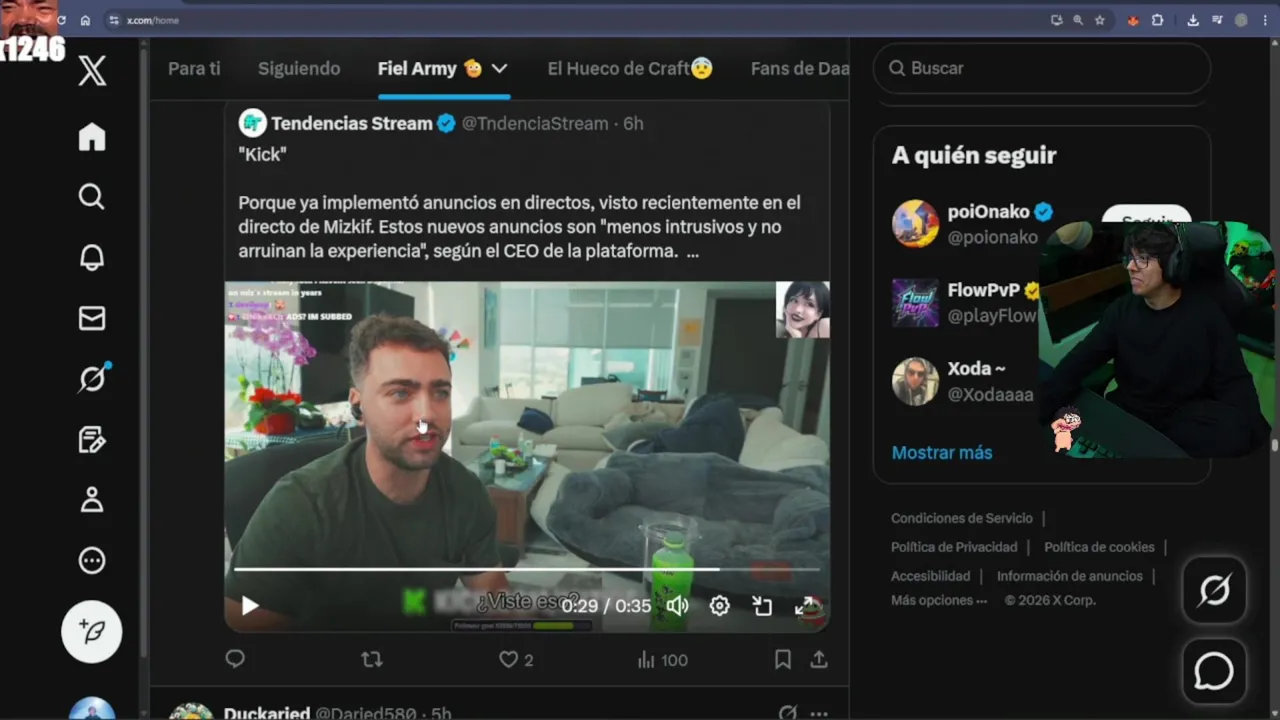Open Tendencias Stream profile name

tap(351, 123)
